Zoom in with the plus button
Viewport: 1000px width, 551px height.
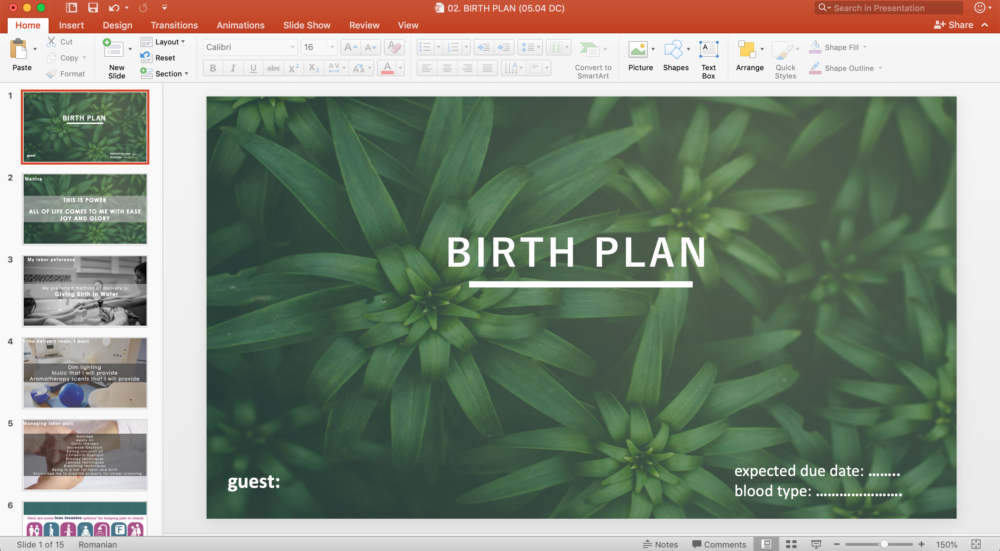coord(922,544)
